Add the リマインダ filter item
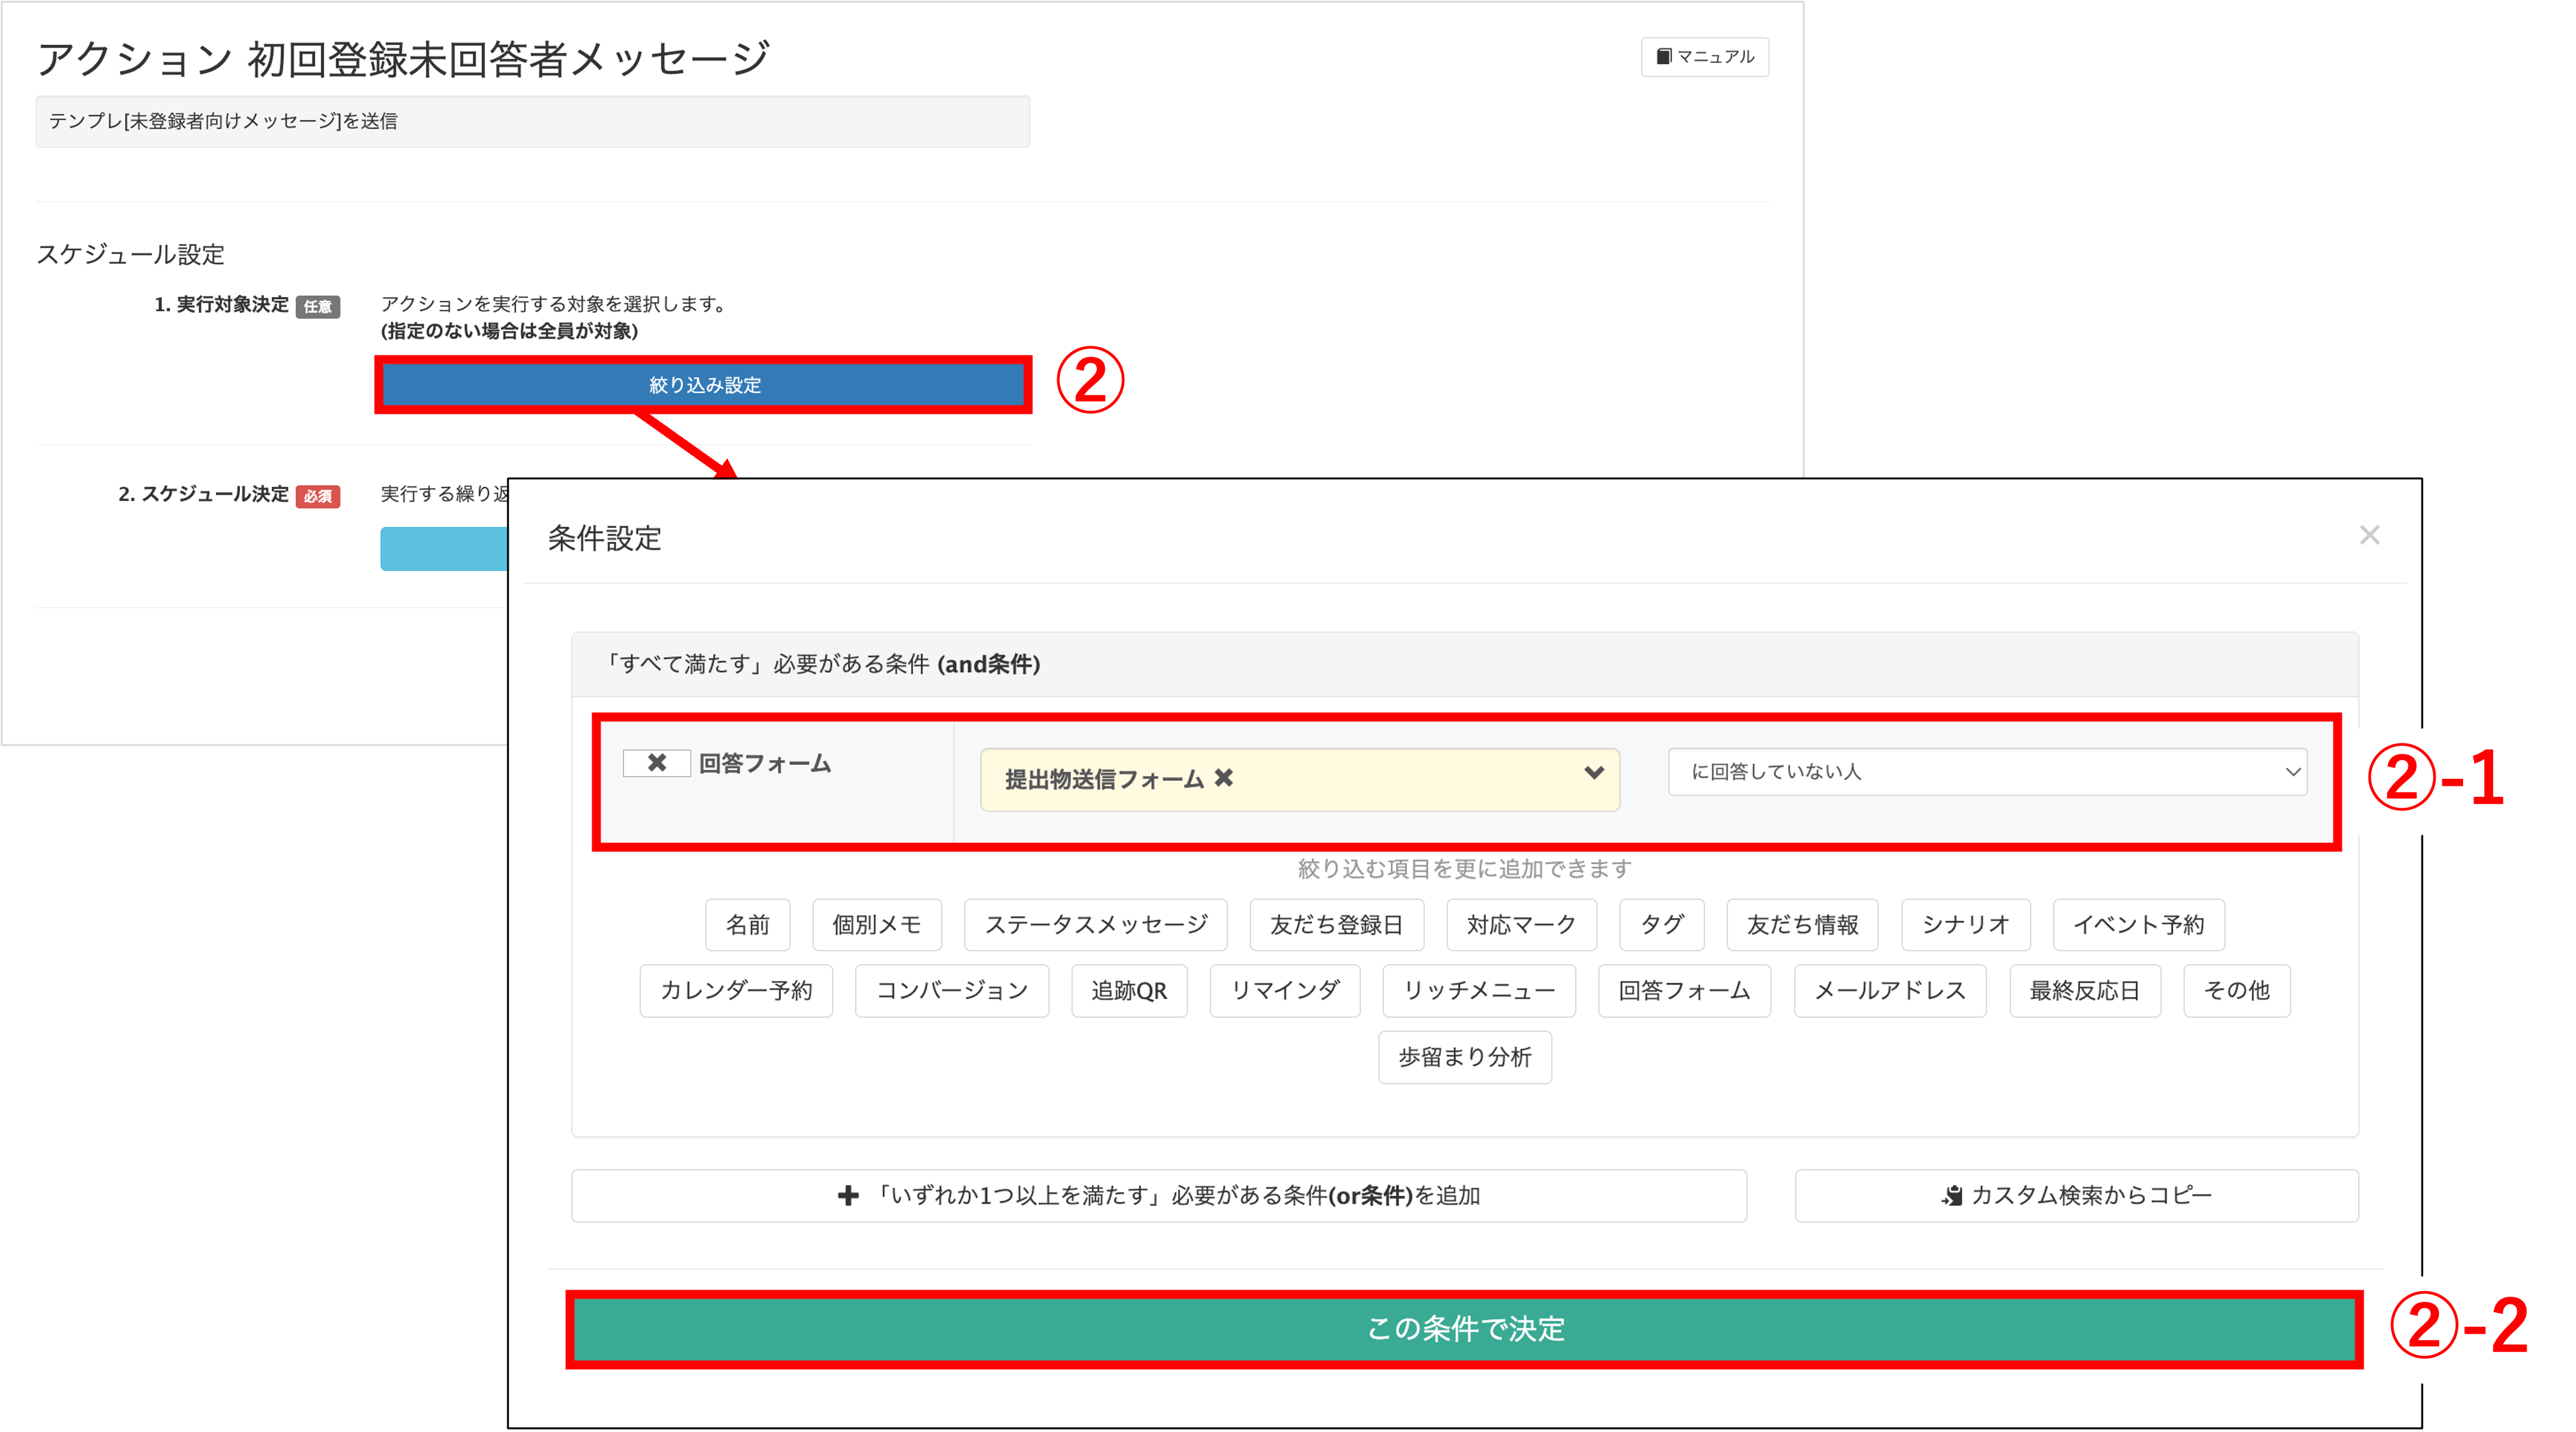Image resolution: width=2576 pixels, height=1432 pixels. click(1284, 990)
